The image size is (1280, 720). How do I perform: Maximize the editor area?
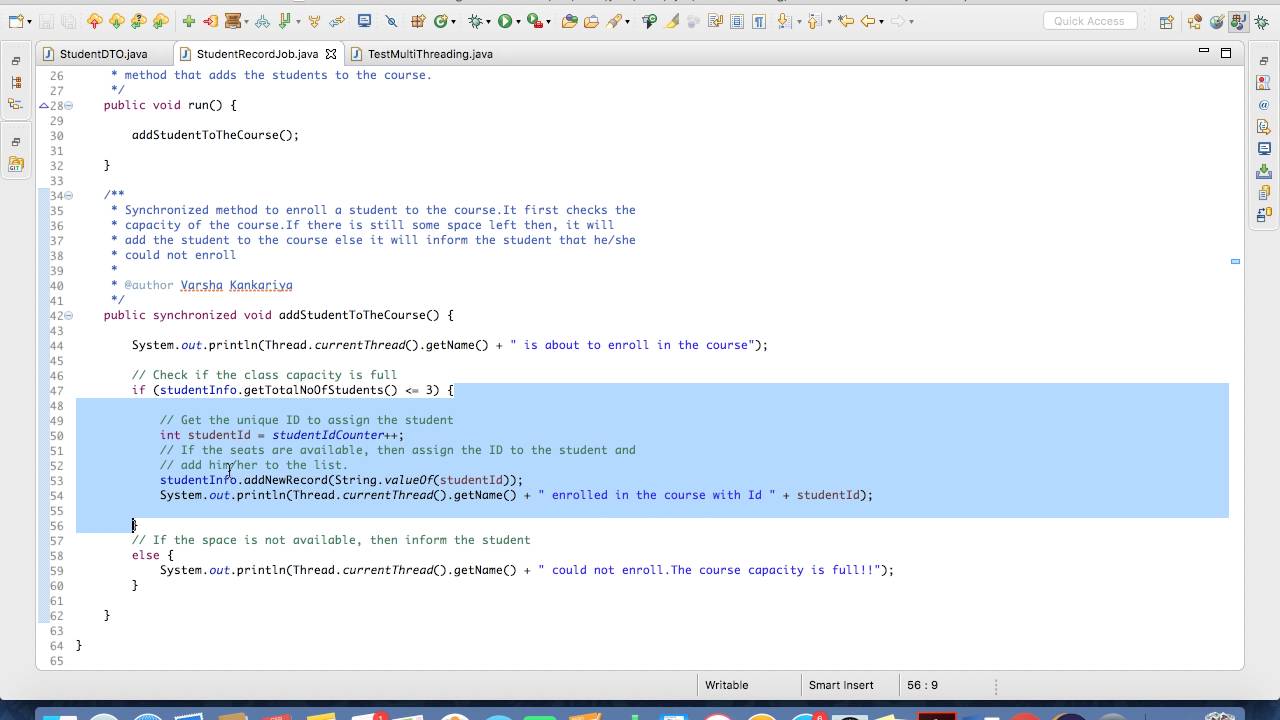click(1226, 52)
